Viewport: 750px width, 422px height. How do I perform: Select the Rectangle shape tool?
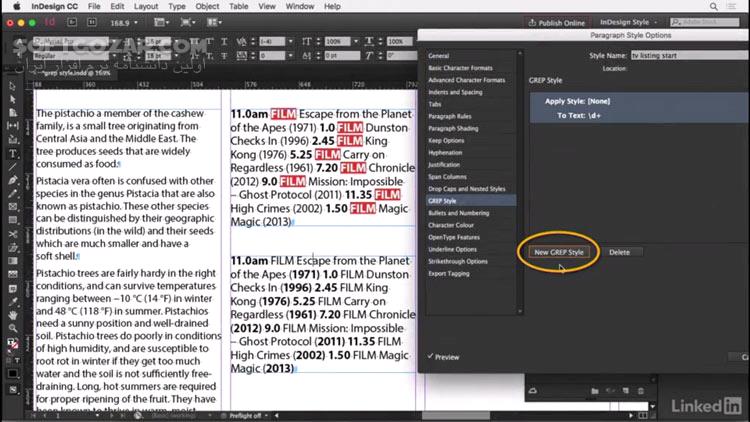pos(12,221)
